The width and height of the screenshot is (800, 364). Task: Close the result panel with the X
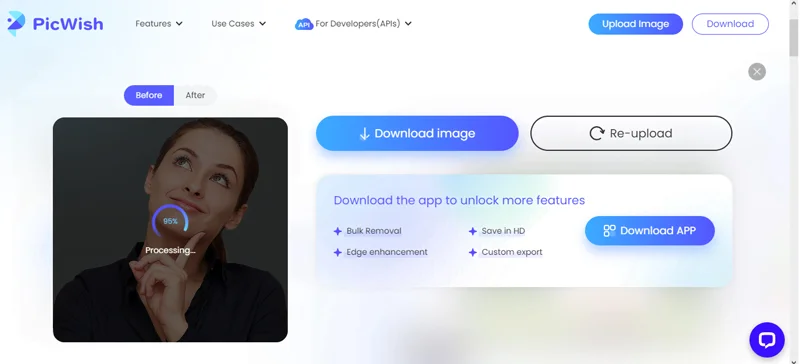coord(757,71)
